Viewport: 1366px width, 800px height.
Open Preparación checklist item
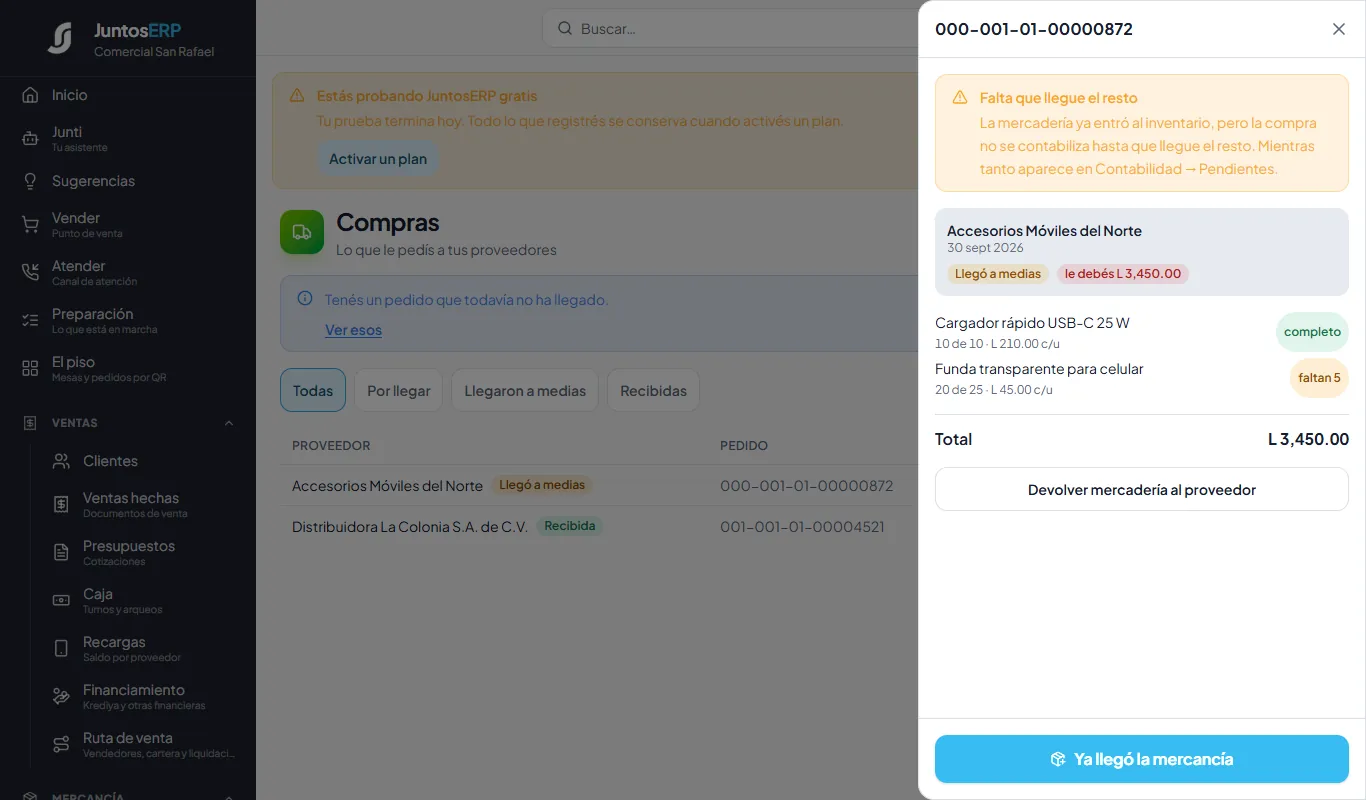pos(128,320)
